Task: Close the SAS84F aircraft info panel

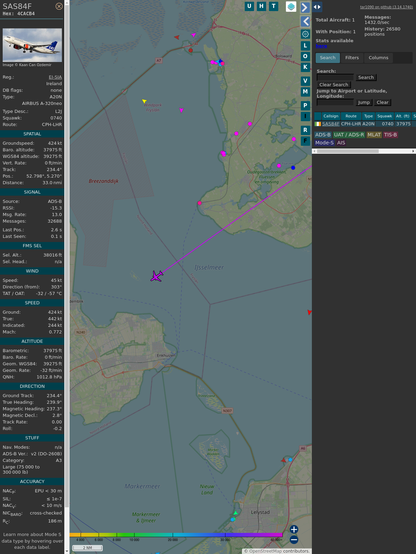Action: [59, 6]
